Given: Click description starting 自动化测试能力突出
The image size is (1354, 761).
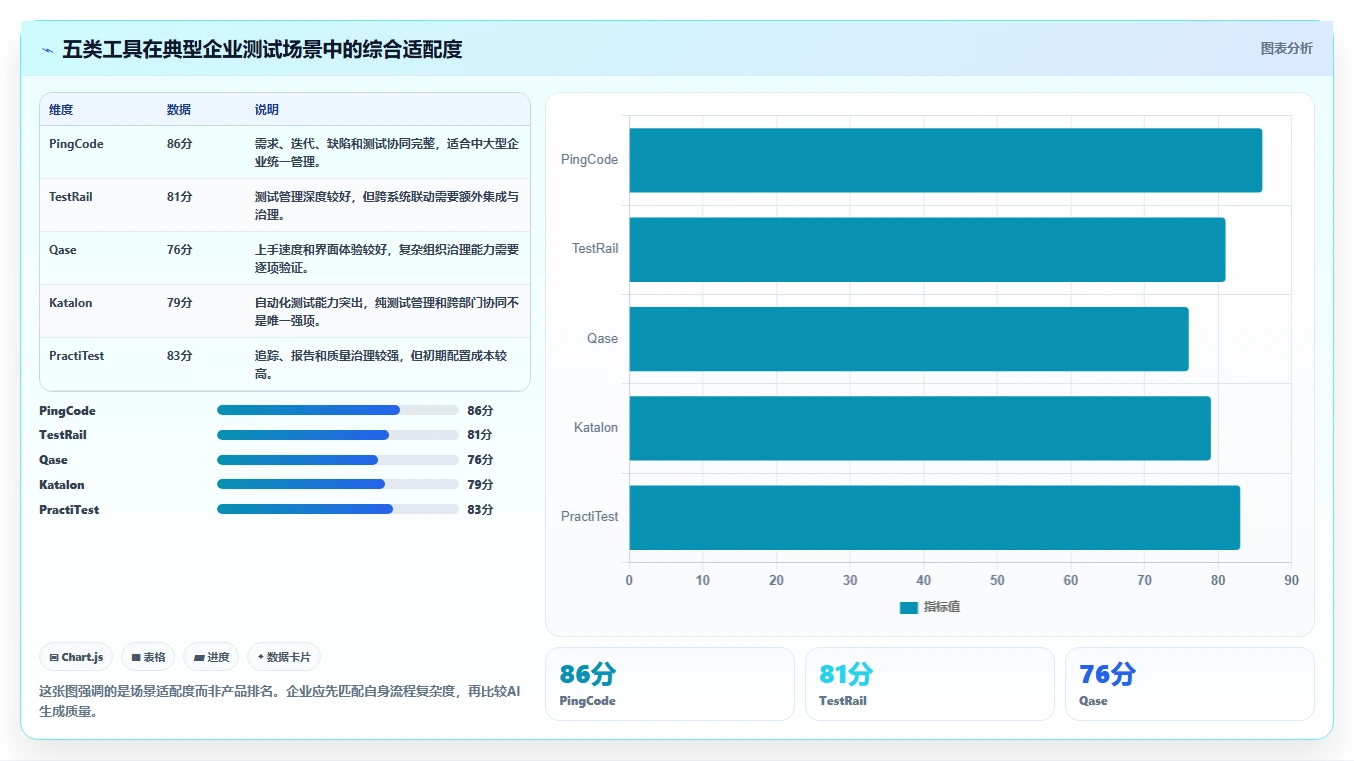Looking at the screenshot, I should point(387,312).
